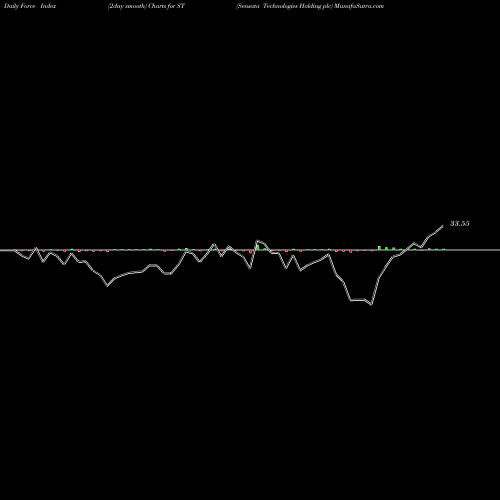This screenshot has width=500, height=500.
Task: Select the 'Sensata Technologies Holding plc' text
Action: pos(284,6)
